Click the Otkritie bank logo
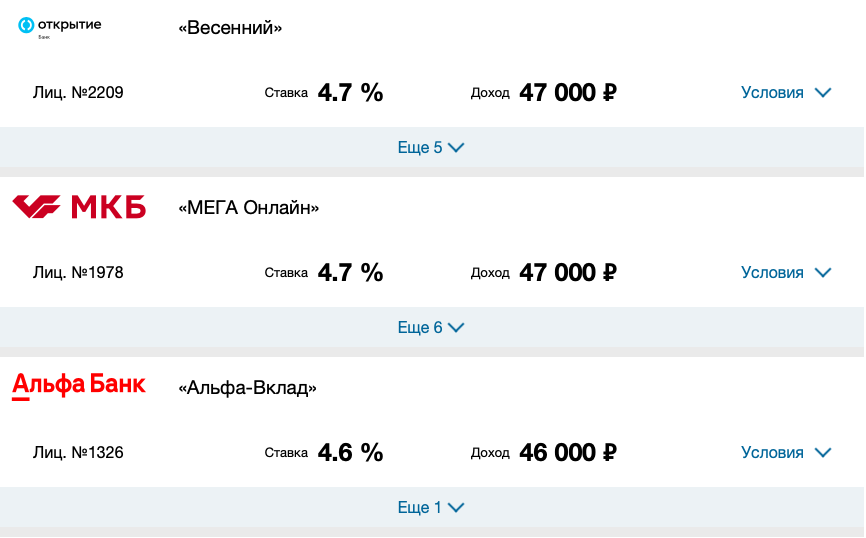Image resolution: width=866 pixels, height=538 pixels. [x=60, y=27]
